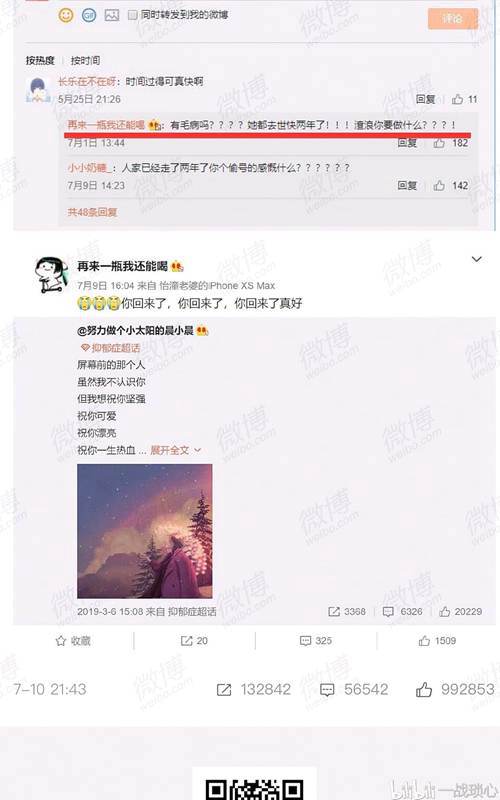The image size is (500, 800).
Task: Like the reply with 182 likes
Action: (x=439, y=143)
